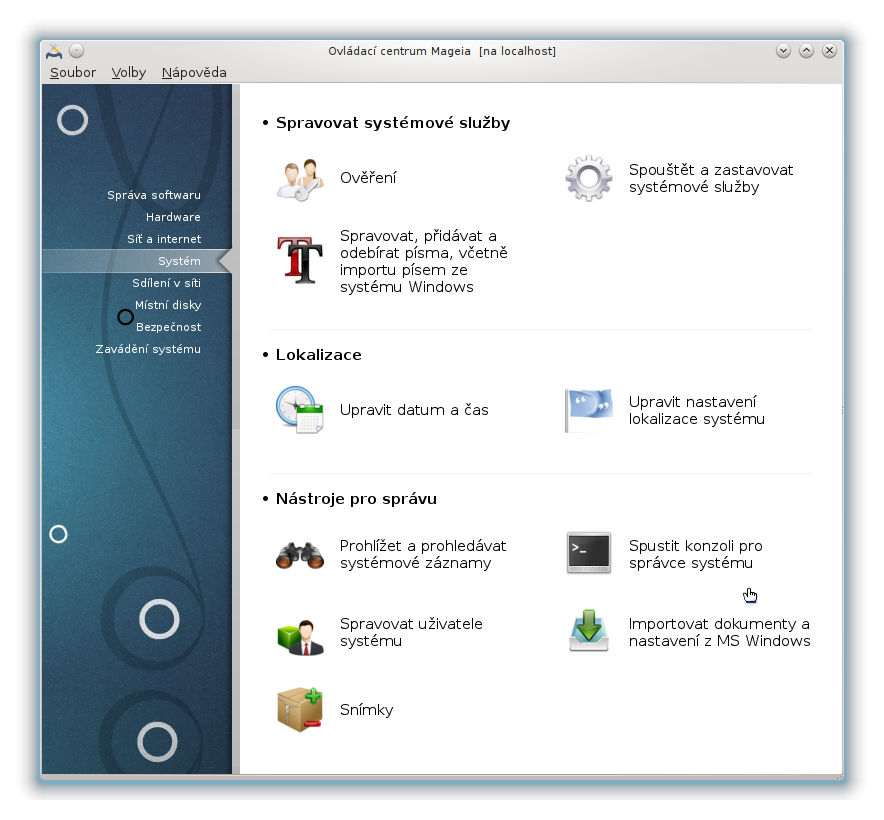Screen dimensions: 884x820
Task: Click the red T fonts icon
Action: click(300, 260)
